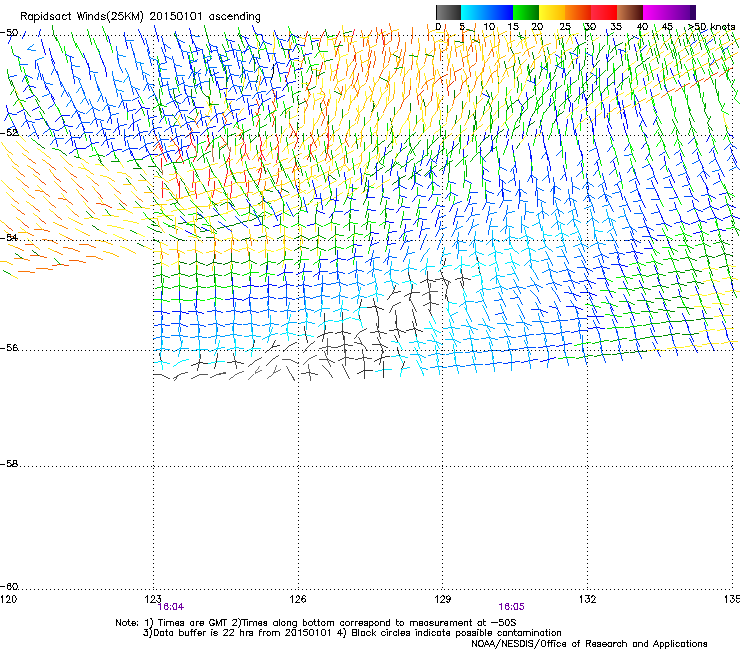
Task: Click the legend tick label '40'
Action: [x=642, y=27]
